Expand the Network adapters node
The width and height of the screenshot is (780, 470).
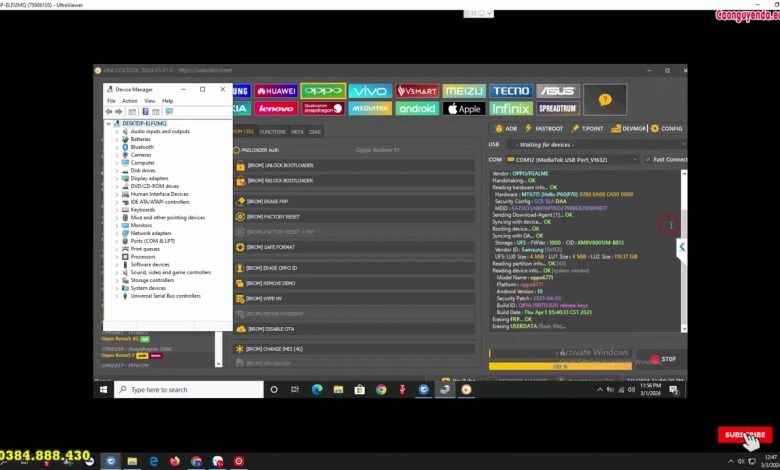coord(117,233)
